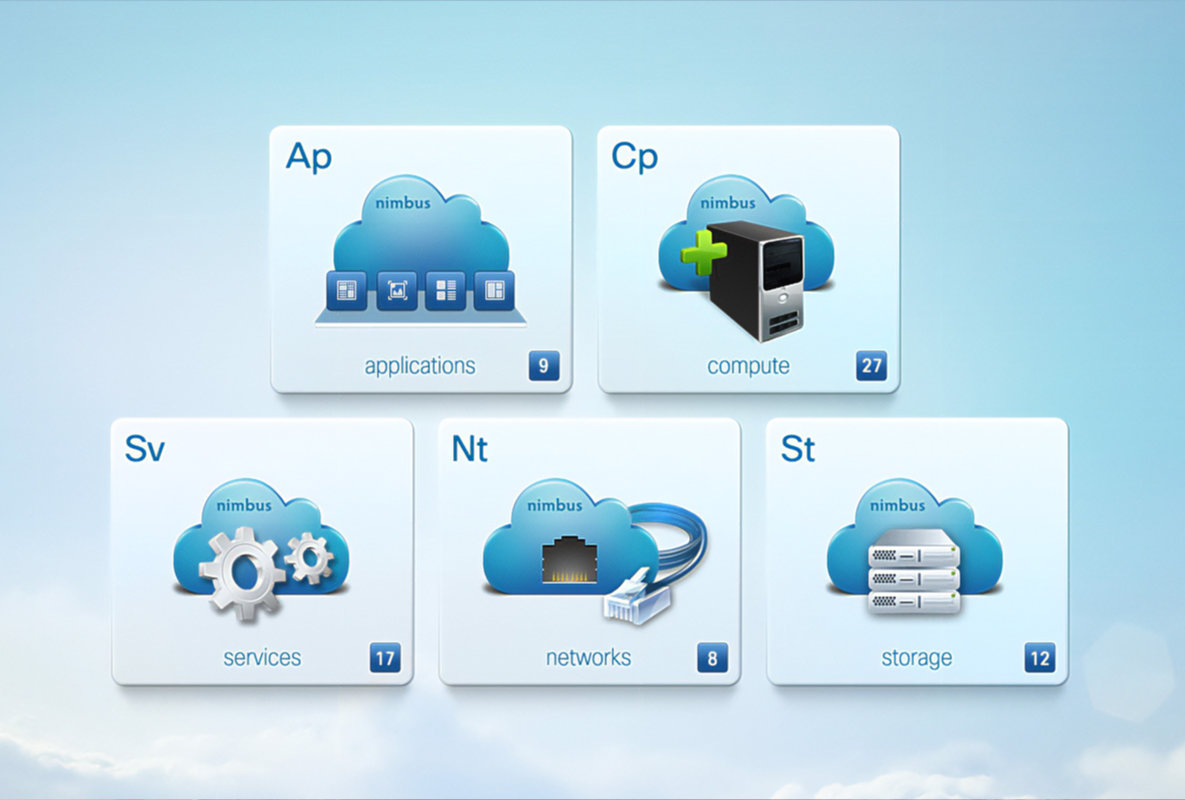This screenshot has width=1185, height=800.
Task: Click the applications count badge 9
Action: 543,366
